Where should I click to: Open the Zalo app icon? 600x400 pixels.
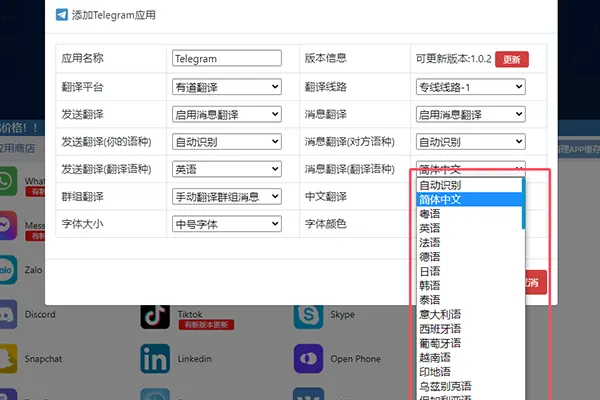[x=8, y=270]
